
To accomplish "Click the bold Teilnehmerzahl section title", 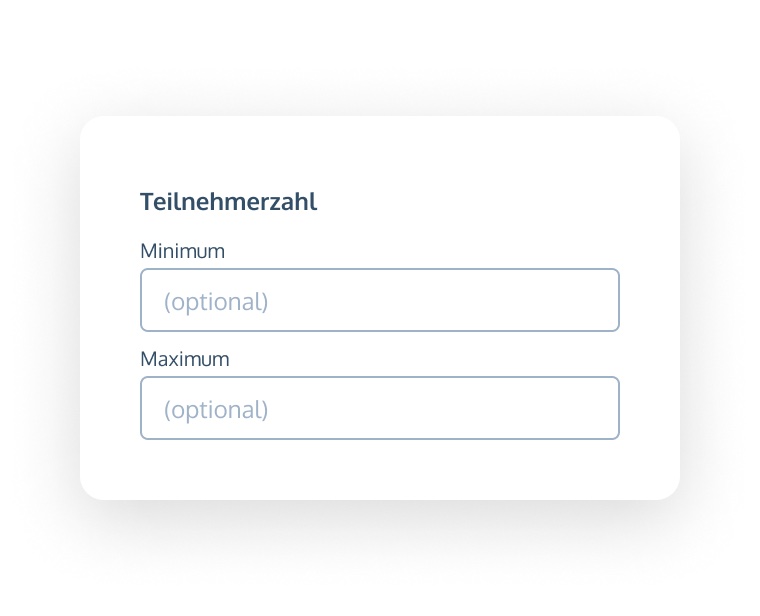I will click(x=228, y=201).
